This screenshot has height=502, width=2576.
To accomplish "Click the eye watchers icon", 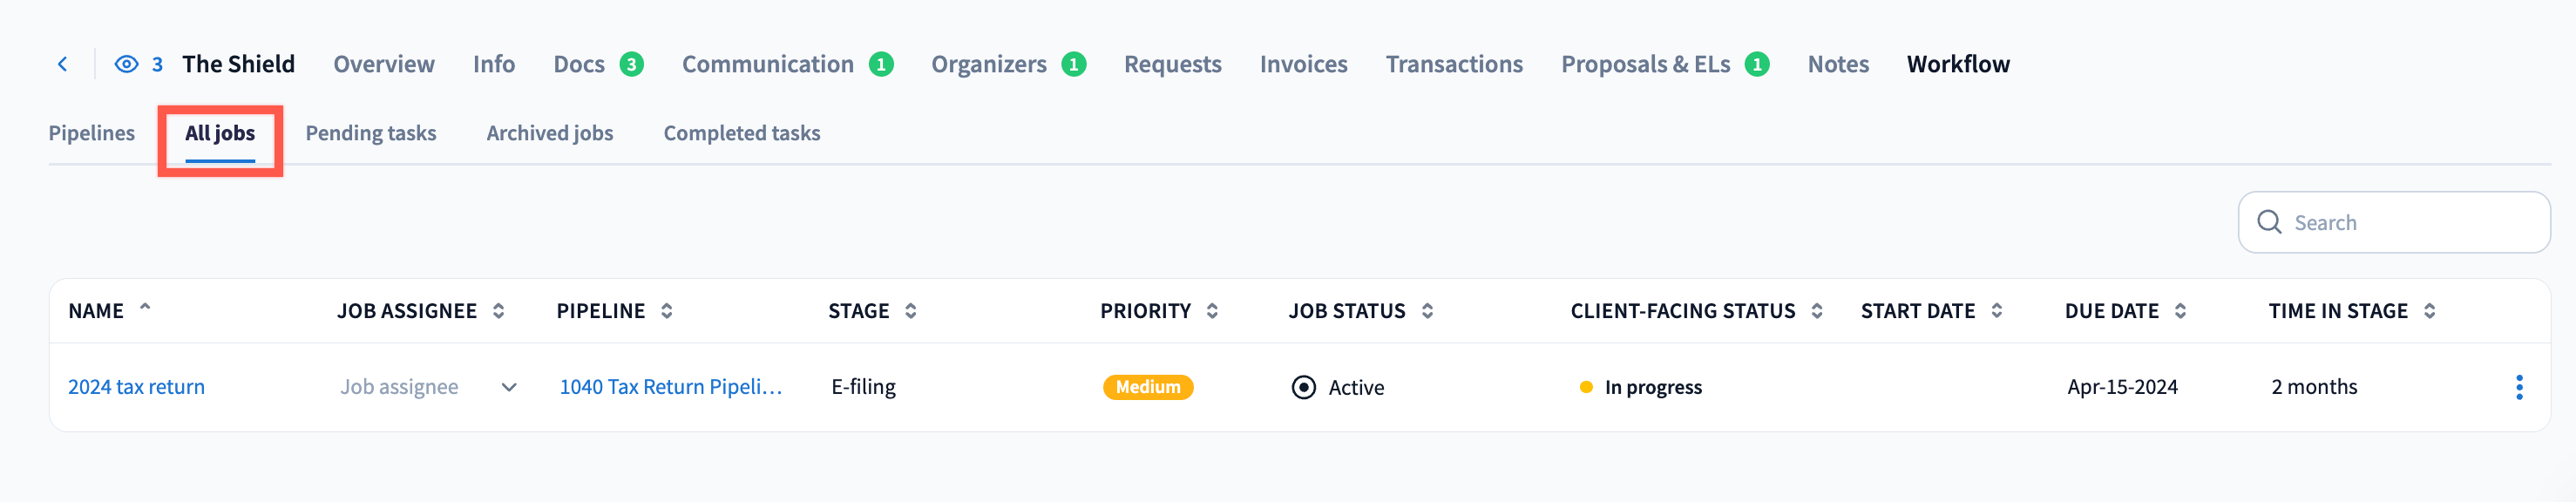I will (x=126, y=64).
